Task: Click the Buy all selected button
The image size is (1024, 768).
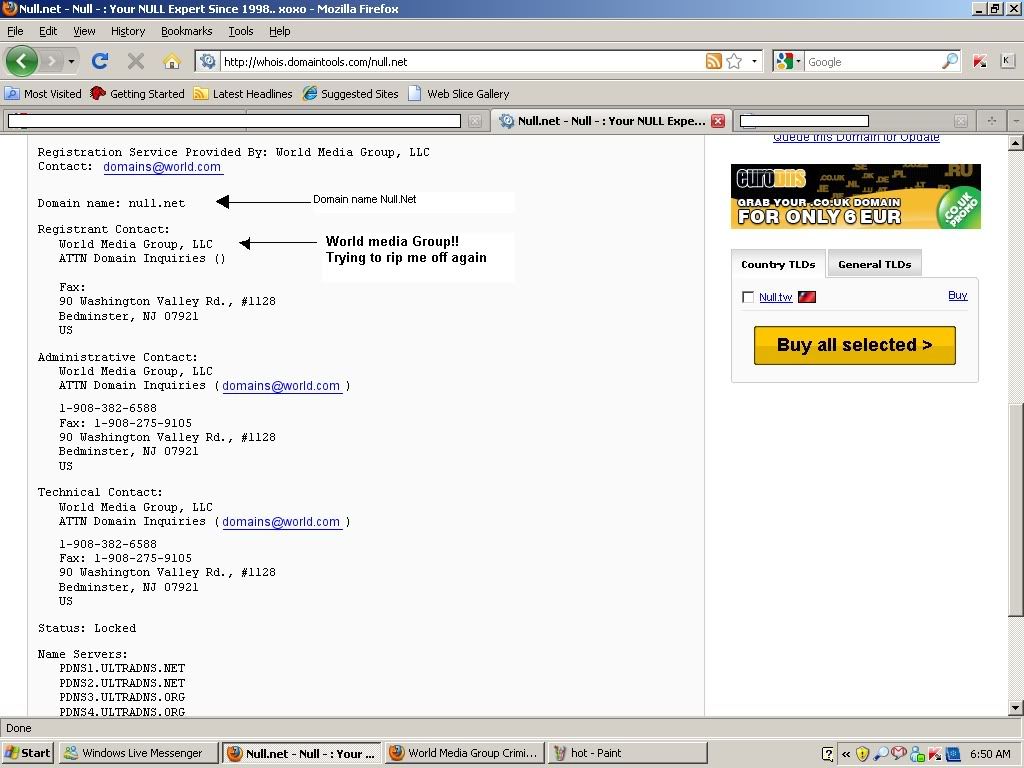Action: point(854,345)
